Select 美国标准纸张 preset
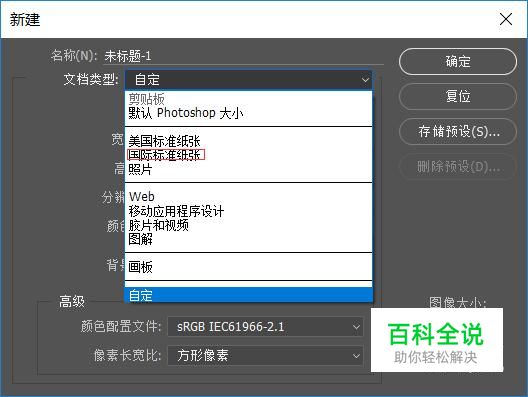Viewport: 528px width, 397px height. [x=249, y=141]
